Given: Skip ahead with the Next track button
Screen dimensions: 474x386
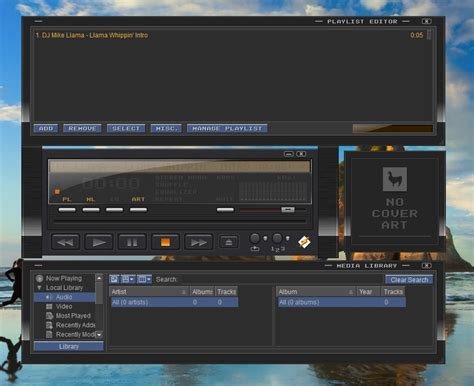Looking at the screenshot, I should tap(199, 242).
